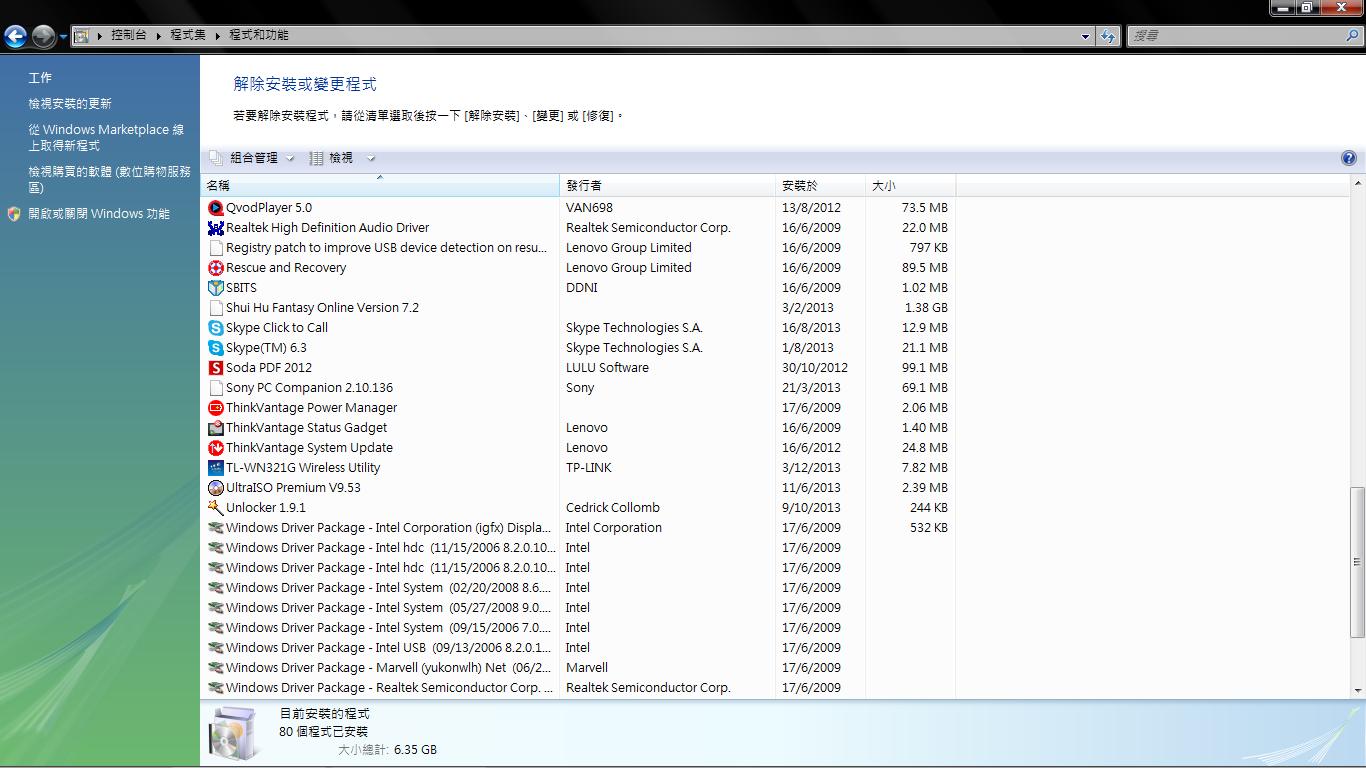This screenshot has height=768, width=1366.
Task: Click 控制台 in the address breadcrumb
Action: 129,35
